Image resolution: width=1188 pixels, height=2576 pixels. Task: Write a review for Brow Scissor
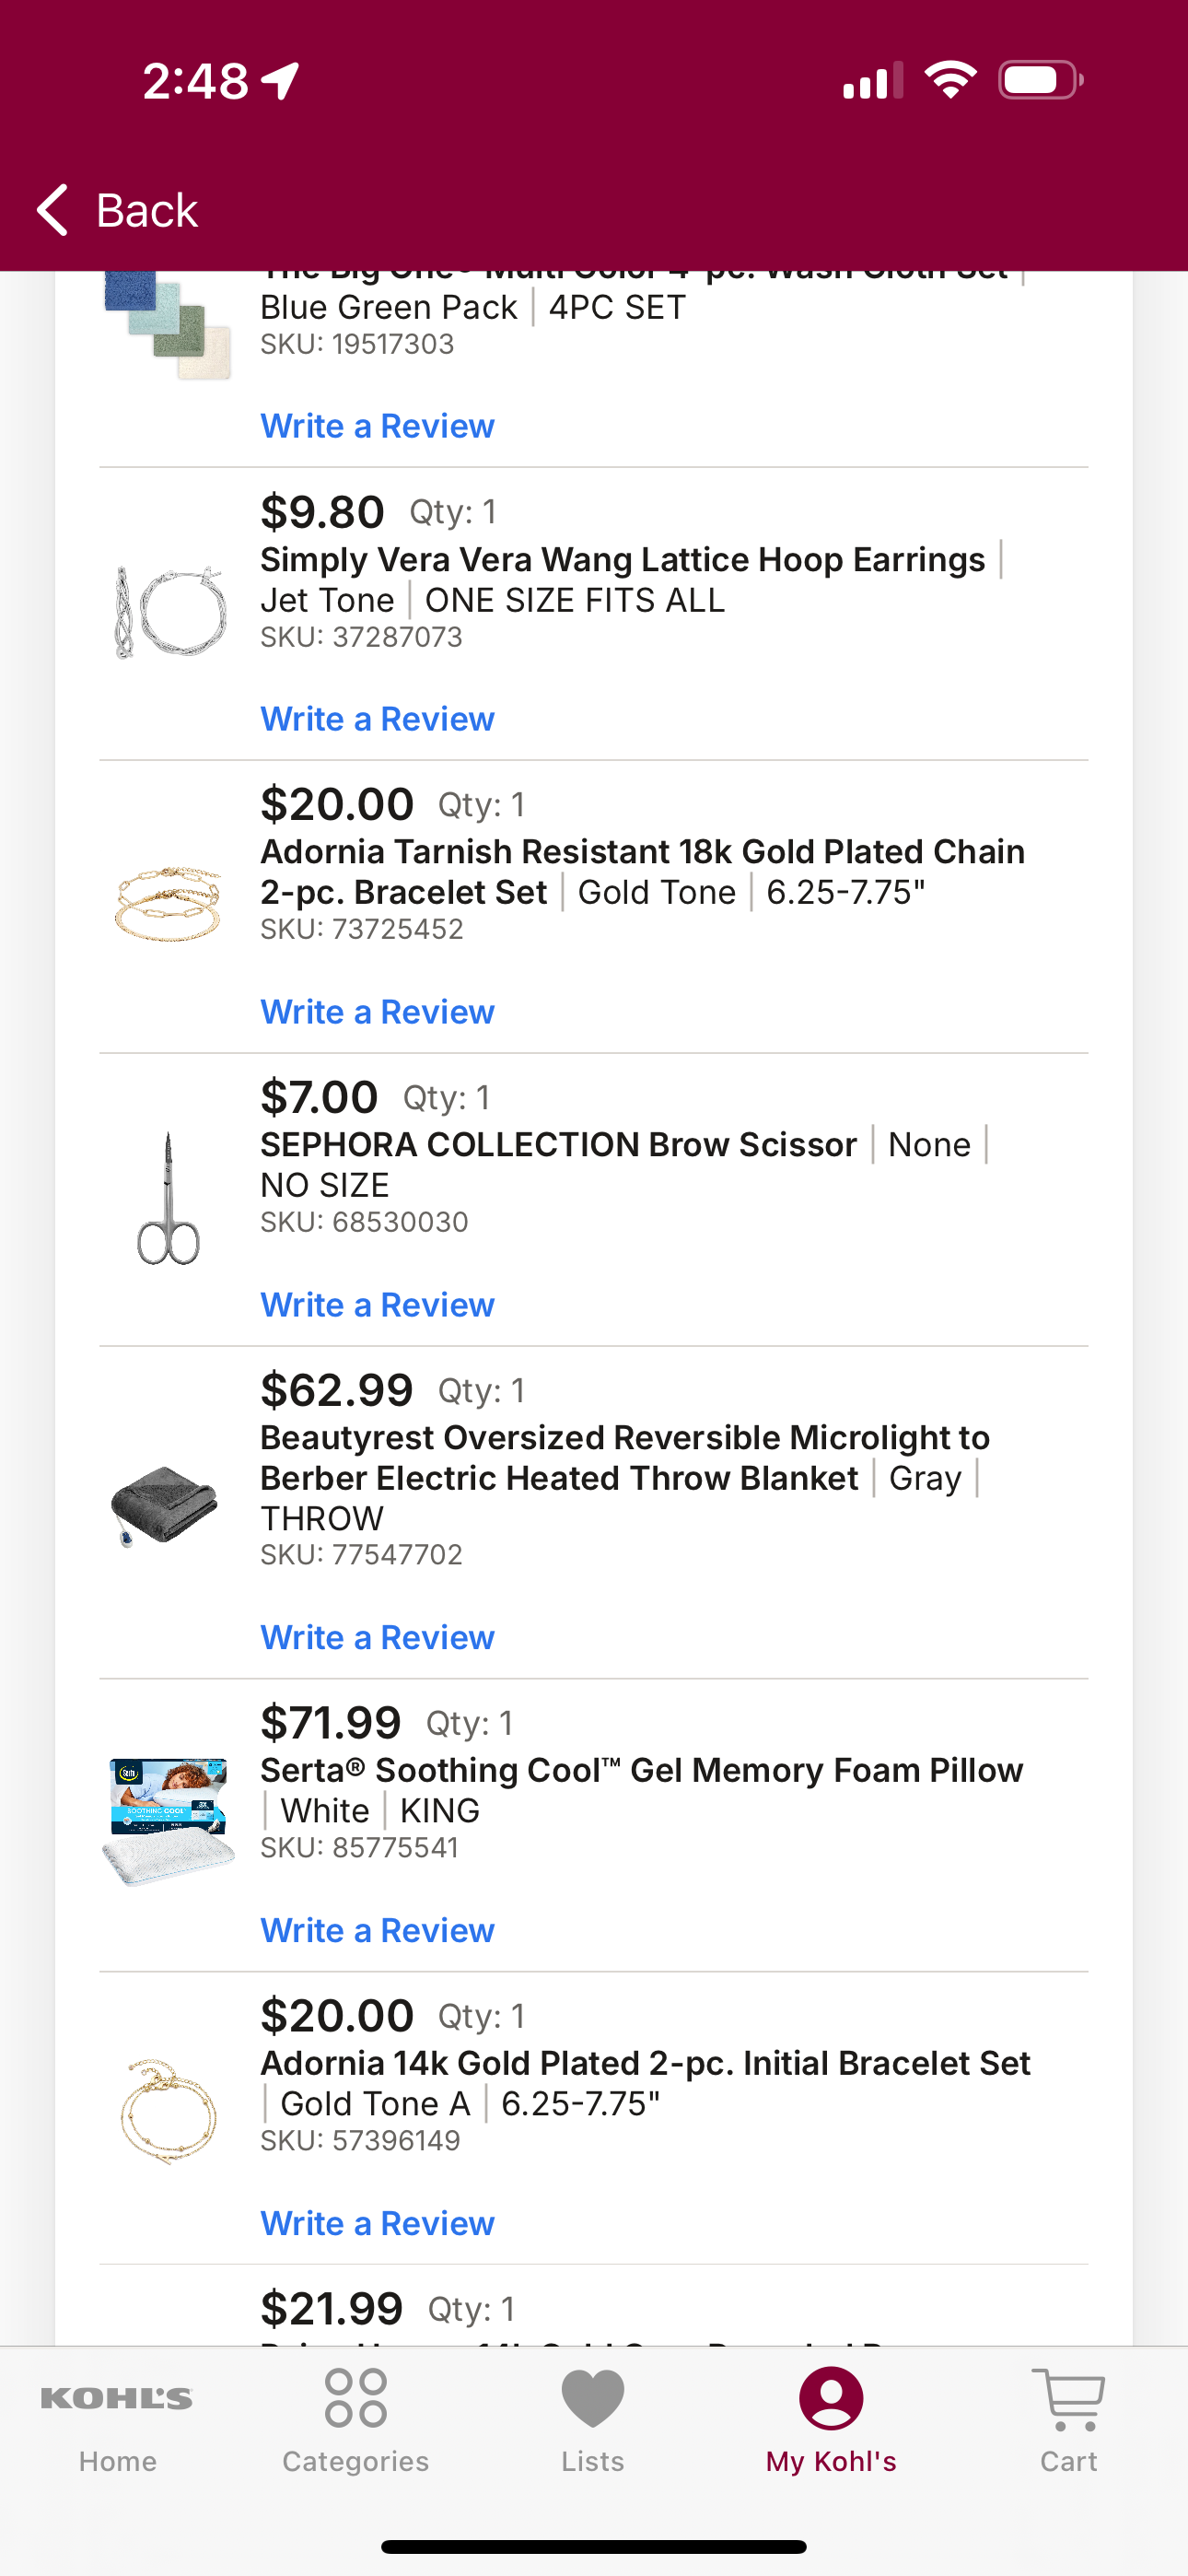pyautogui.click(x=377, y=1305)
